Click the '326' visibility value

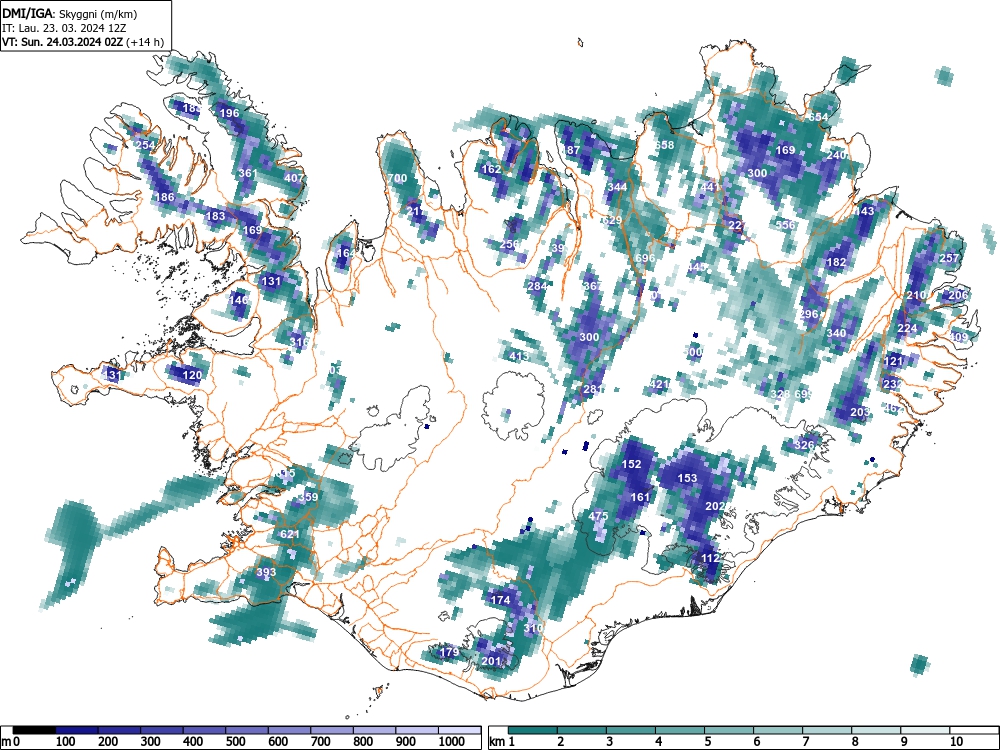pyautogui.click(x=804, y=445)
